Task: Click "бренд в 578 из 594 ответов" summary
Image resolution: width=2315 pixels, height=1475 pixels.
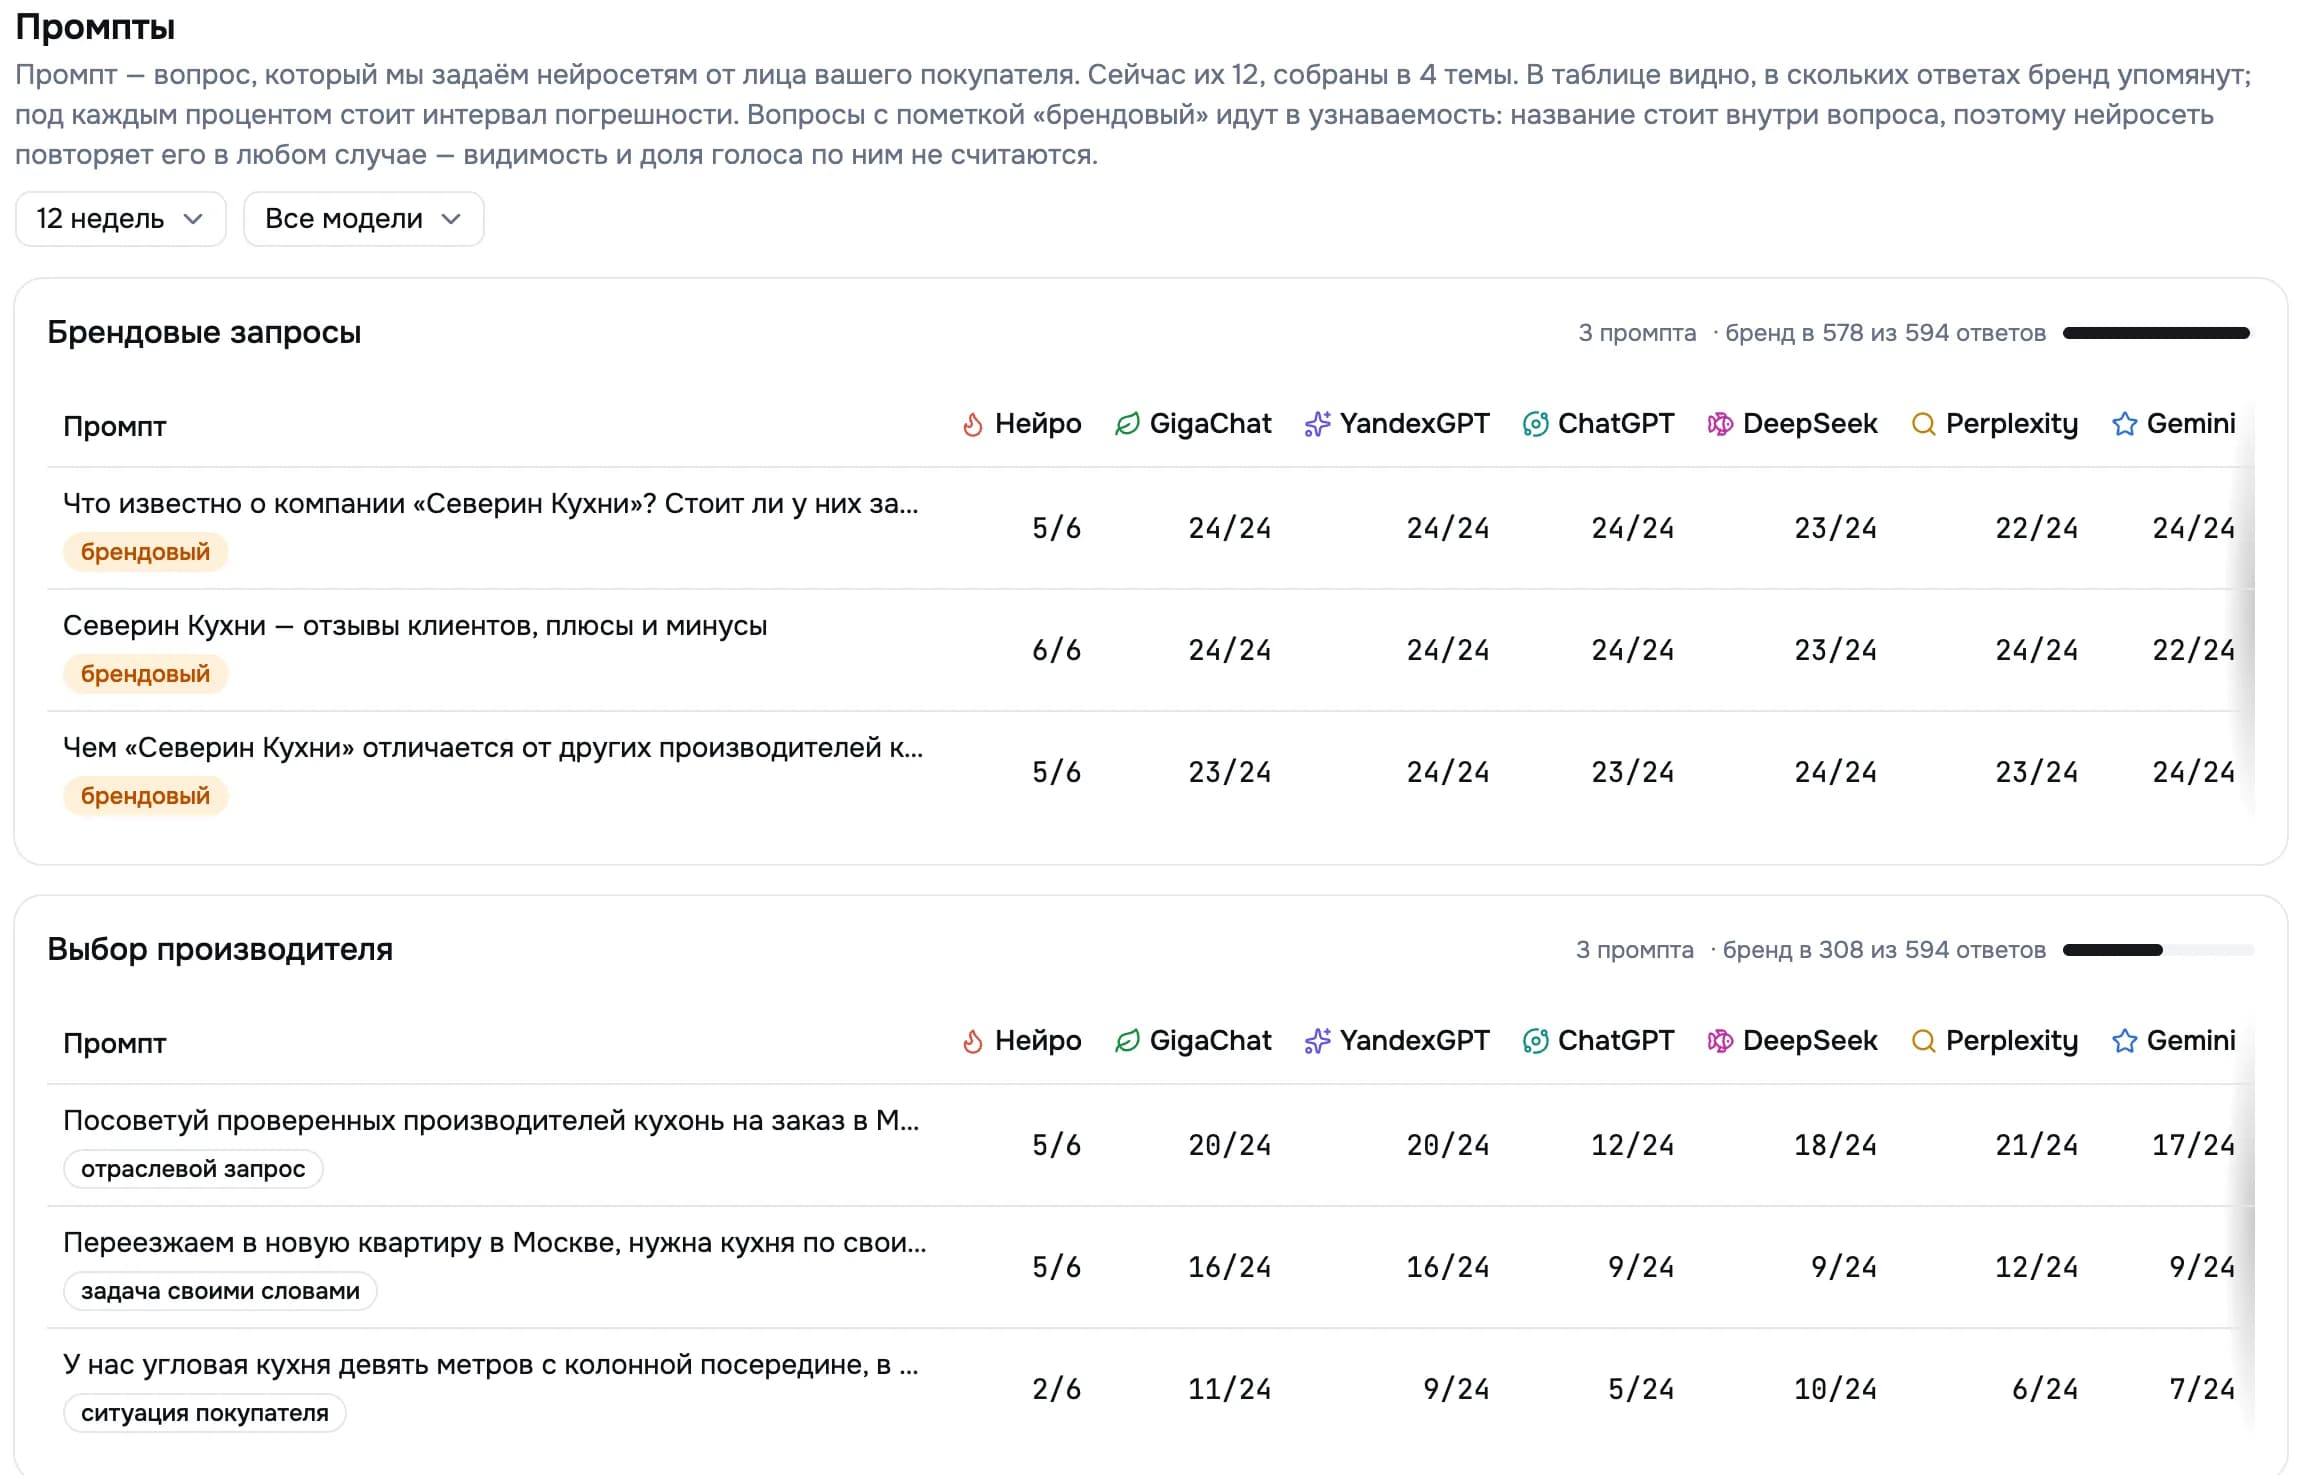Action: 1886,333
